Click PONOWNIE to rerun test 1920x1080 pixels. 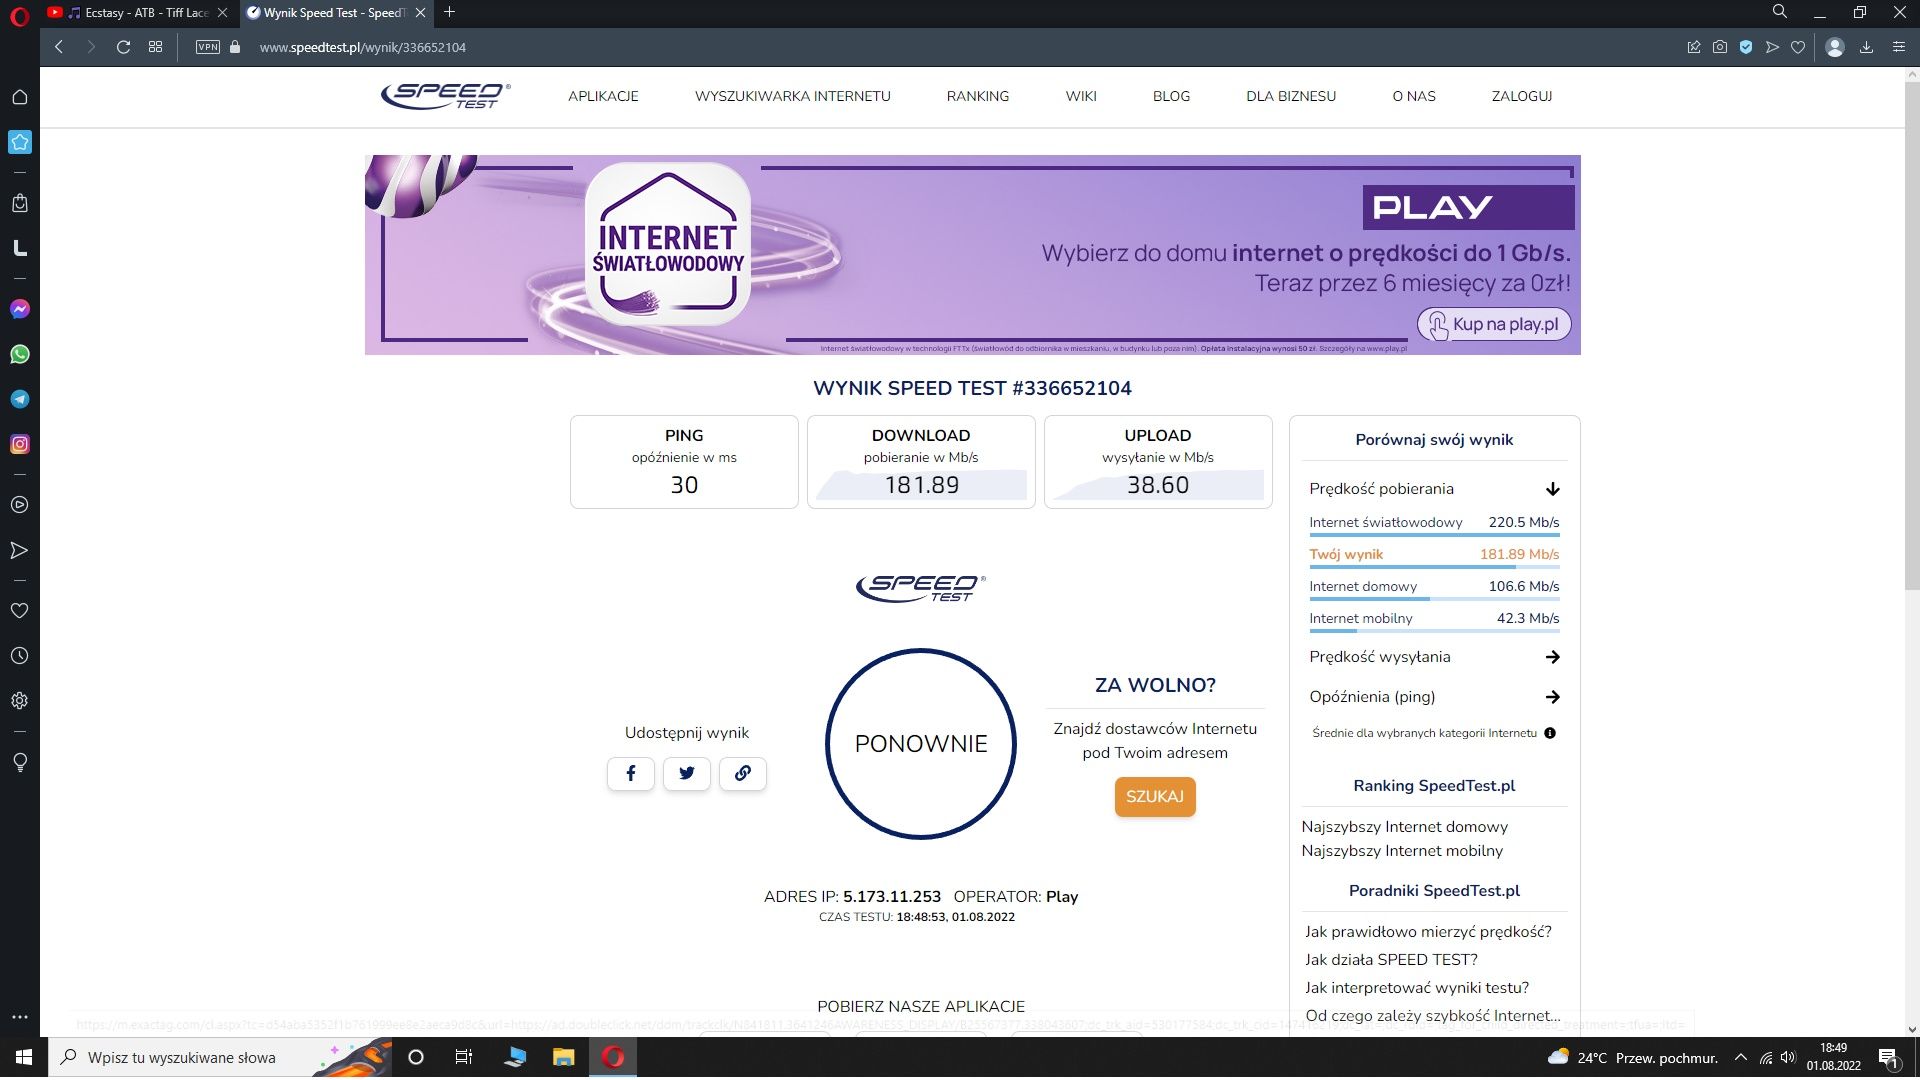[x=921, y=744]
